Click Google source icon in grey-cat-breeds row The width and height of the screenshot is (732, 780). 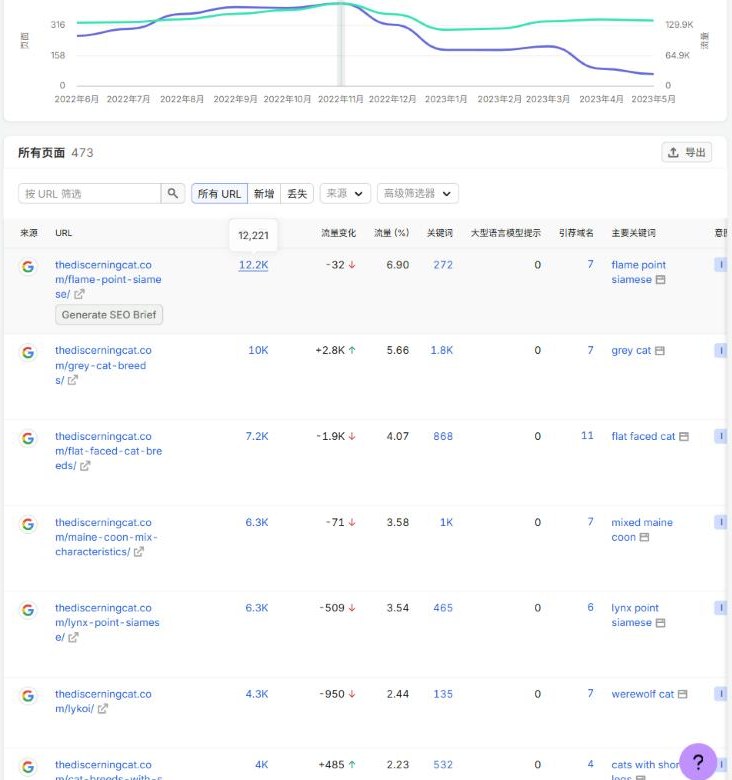[x=28, y=353]
